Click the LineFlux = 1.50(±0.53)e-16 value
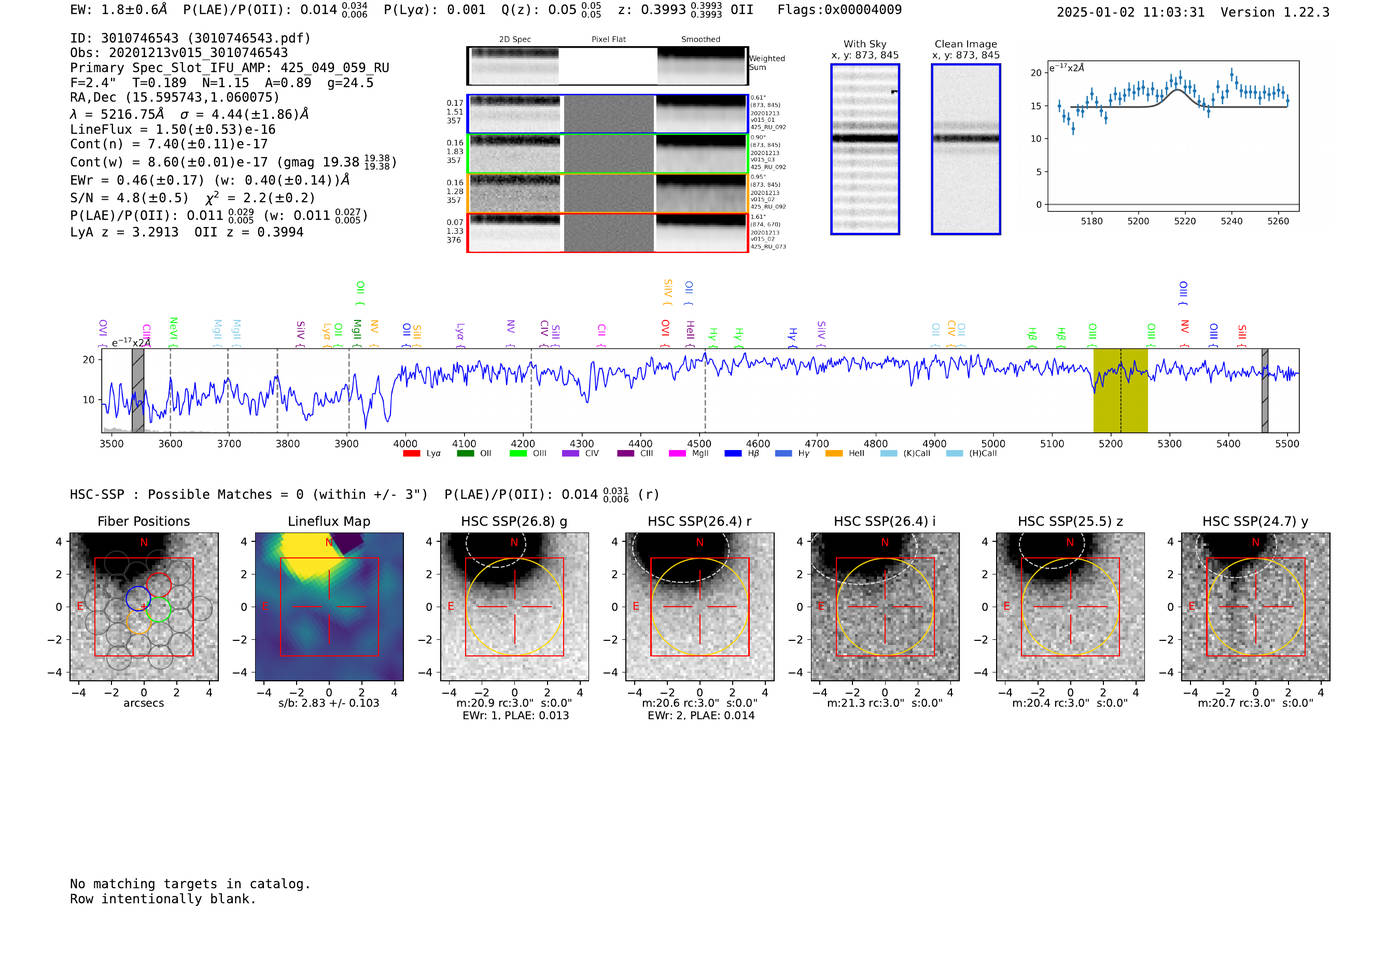 point(173,129)
